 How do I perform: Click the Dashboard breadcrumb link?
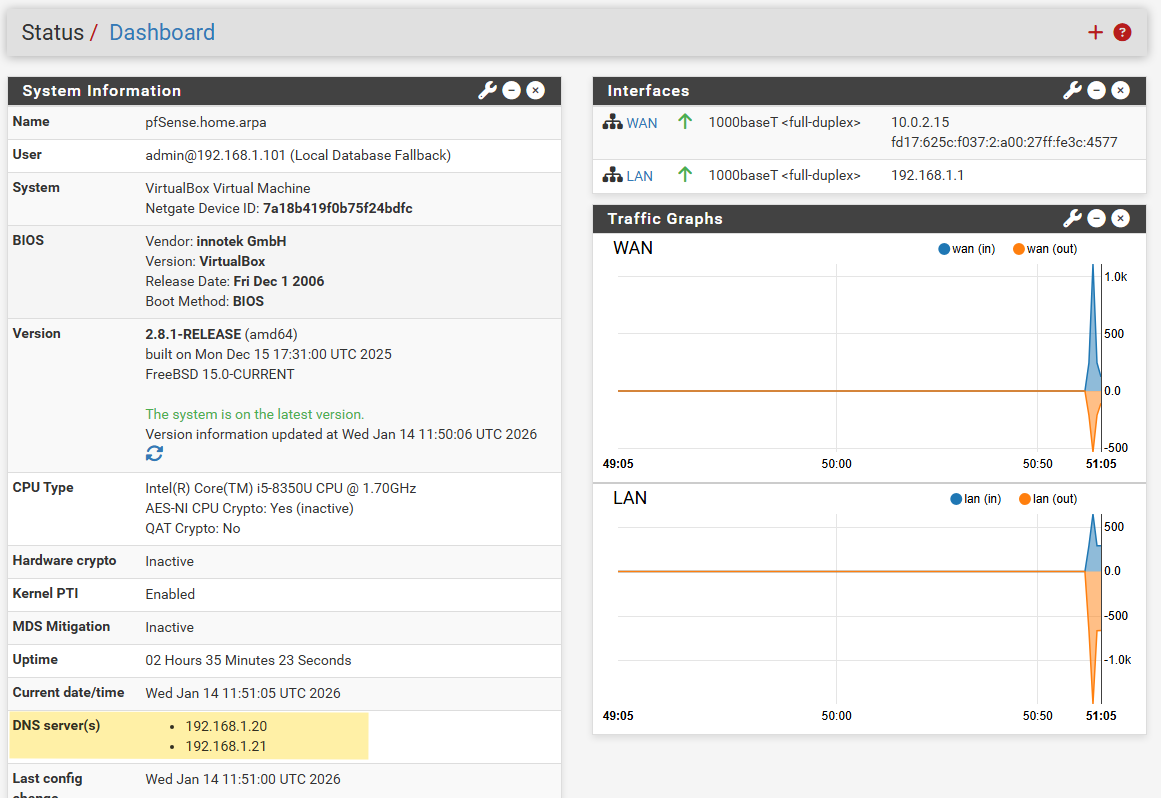[162, 32]
